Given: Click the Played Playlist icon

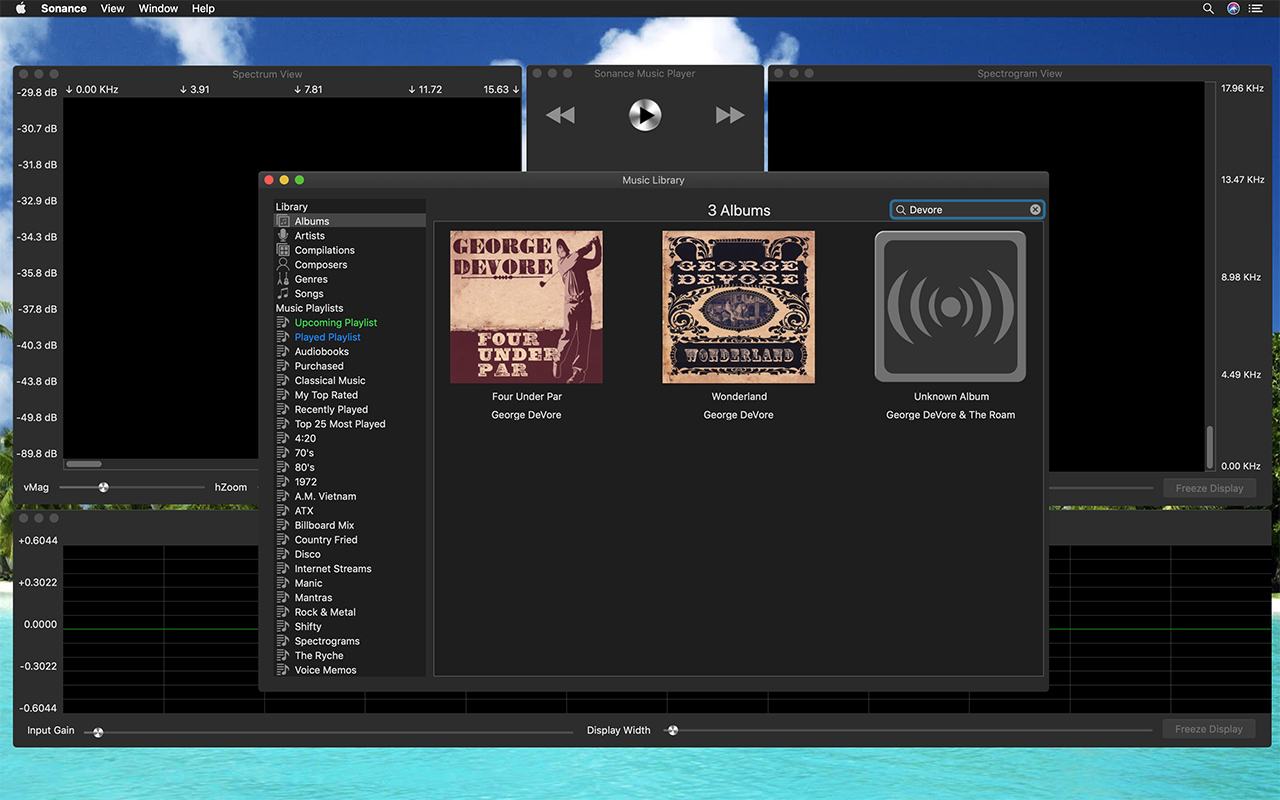Looking at the screenshot, I should [283, 337].
